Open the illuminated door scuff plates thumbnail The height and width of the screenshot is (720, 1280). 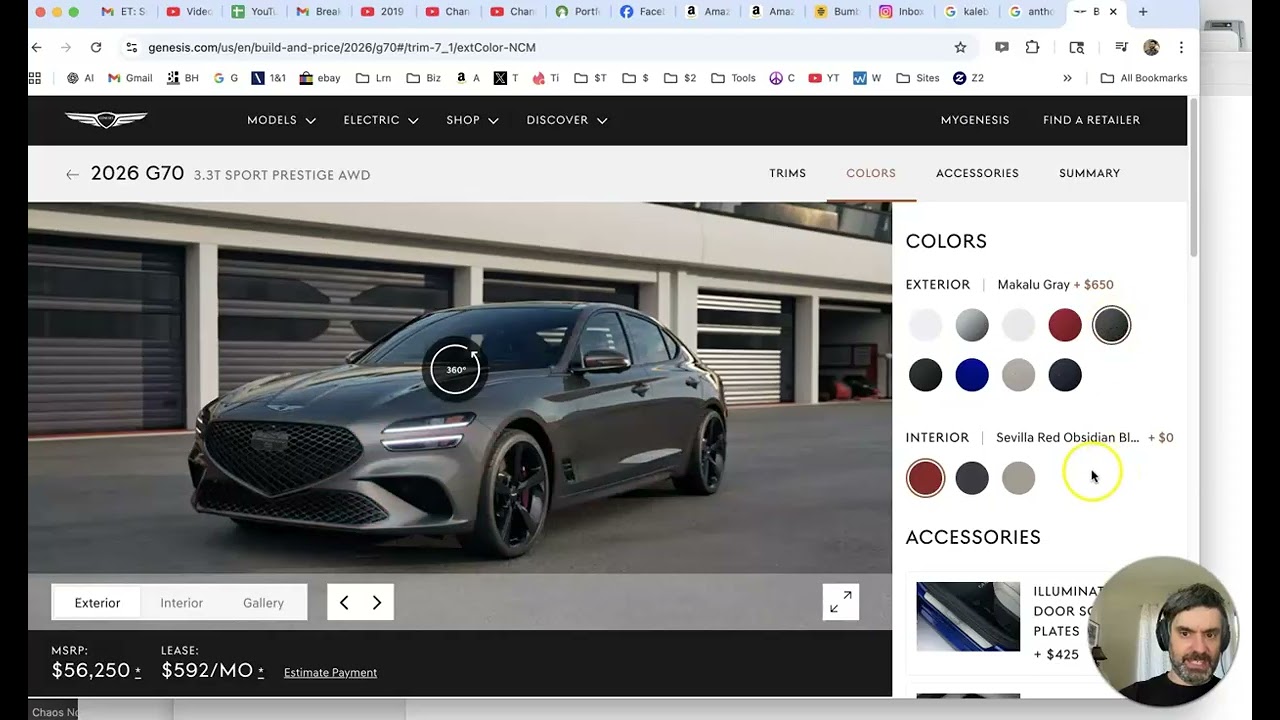coord(968,617)
